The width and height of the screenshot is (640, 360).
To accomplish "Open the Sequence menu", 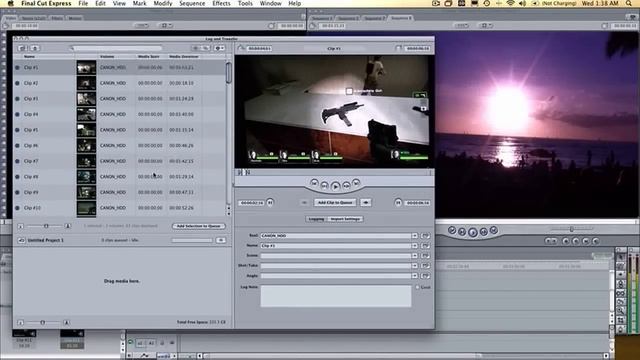I will tap(192, 3).
